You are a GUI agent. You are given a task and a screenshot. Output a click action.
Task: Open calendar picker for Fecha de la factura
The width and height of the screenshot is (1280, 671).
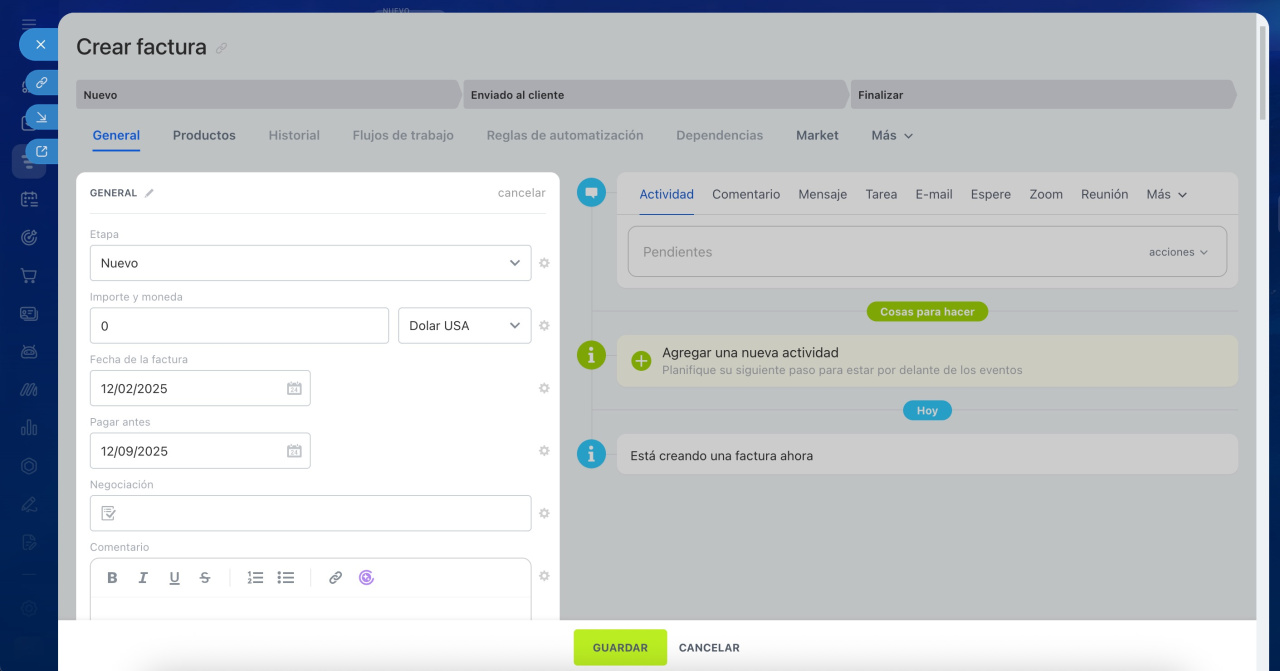294,388
